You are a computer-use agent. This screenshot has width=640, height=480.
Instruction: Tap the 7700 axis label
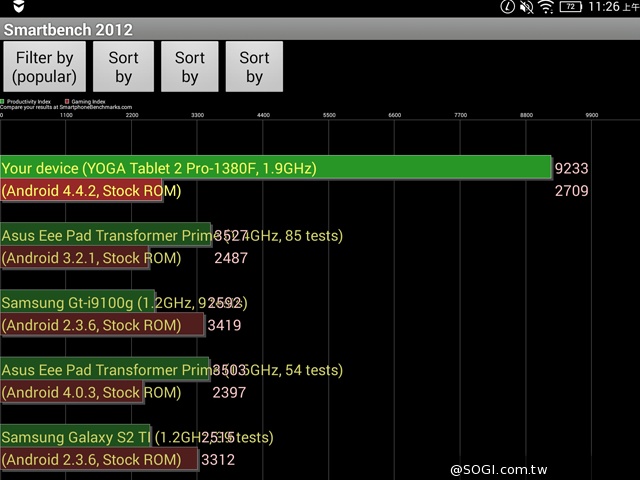click(x=460, y=115)
